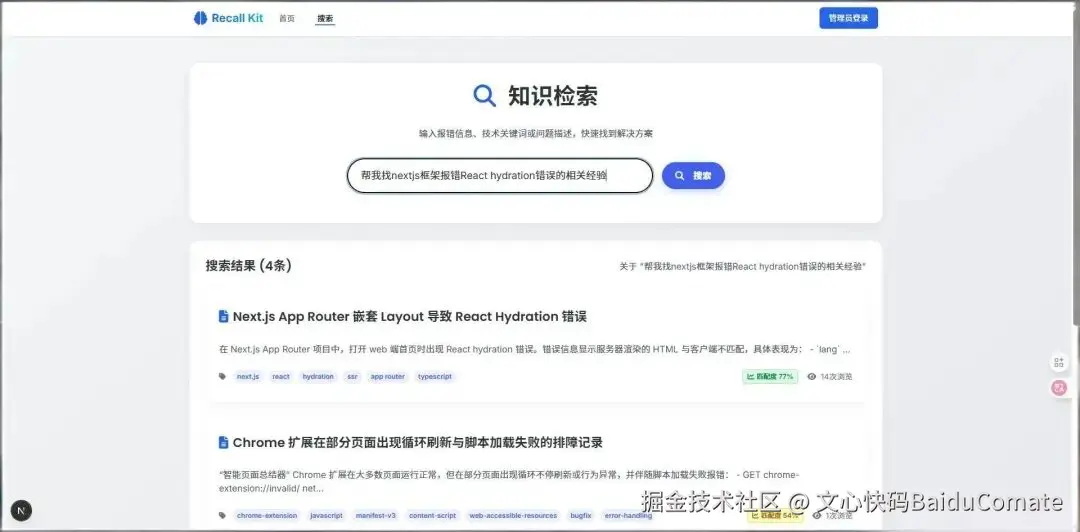Click the 输入报错信息 subtitle text

point(536,134)
